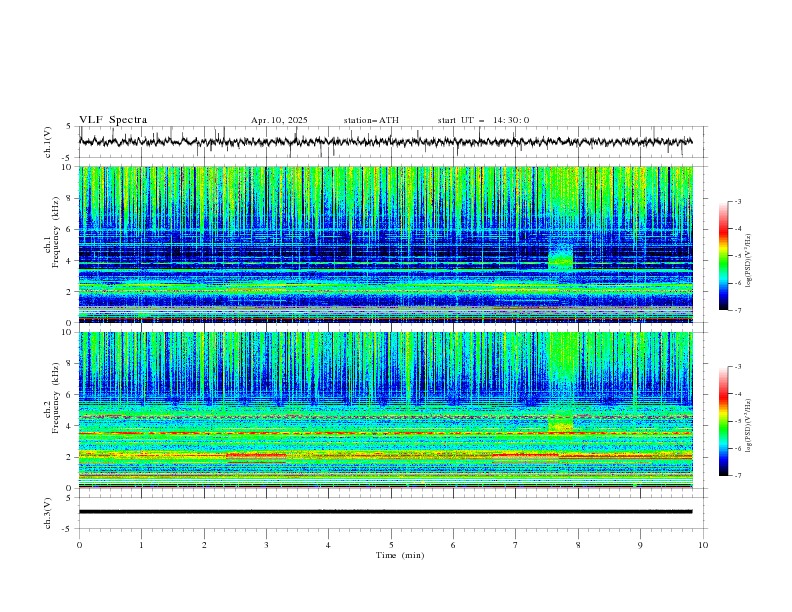Select the date text "Apr. 10, 2025"
792x612 pixels.
(x=279, y=120)
